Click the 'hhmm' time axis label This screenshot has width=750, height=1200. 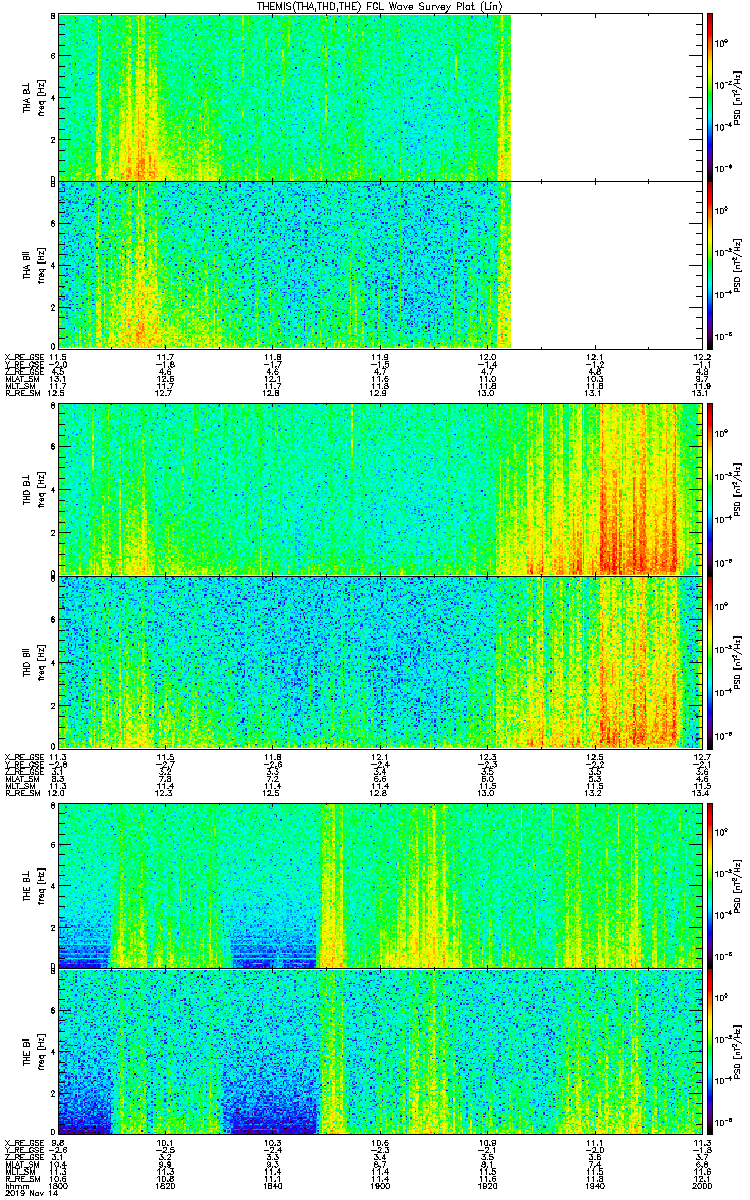17,1185
